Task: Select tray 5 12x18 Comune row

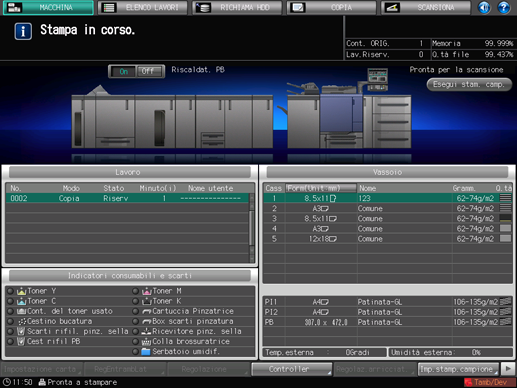Action: click(388, 239)
